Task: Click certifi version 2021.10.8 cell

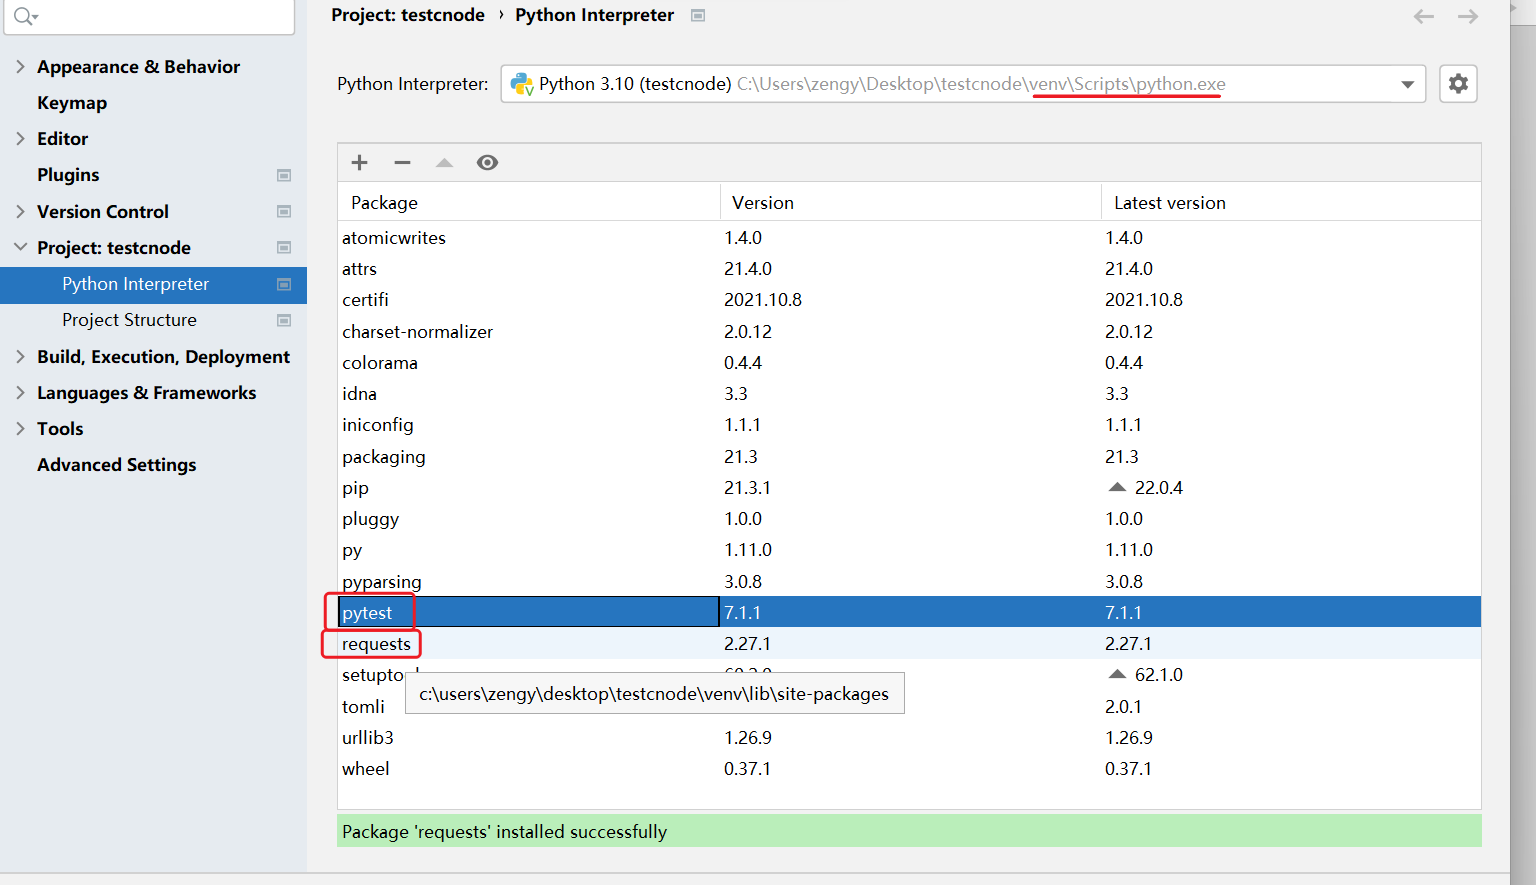Action: pos(763,300)
